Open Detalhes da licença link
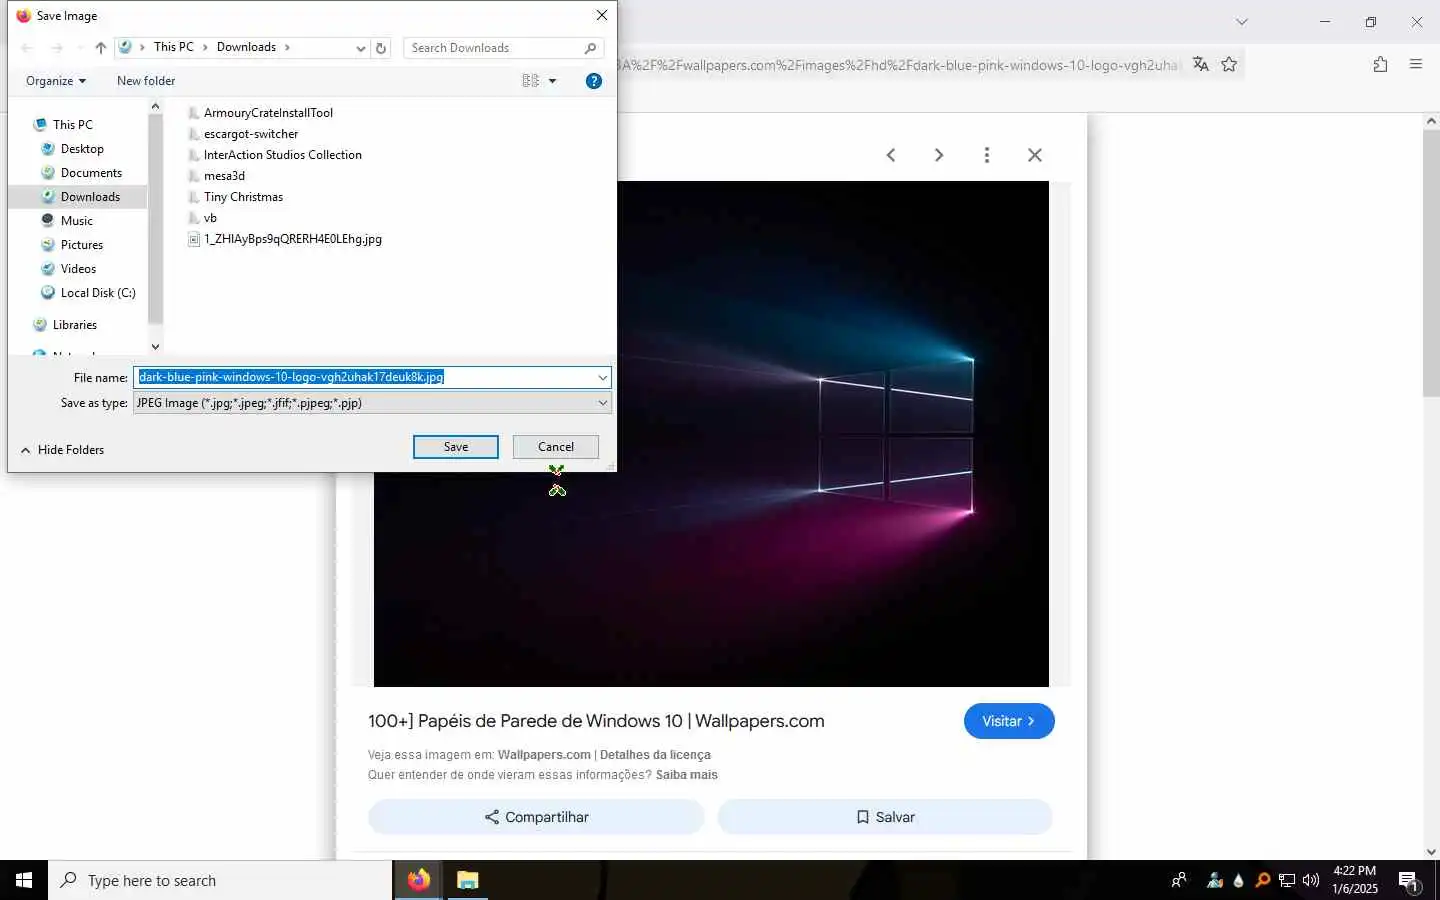 pos(655,755)
